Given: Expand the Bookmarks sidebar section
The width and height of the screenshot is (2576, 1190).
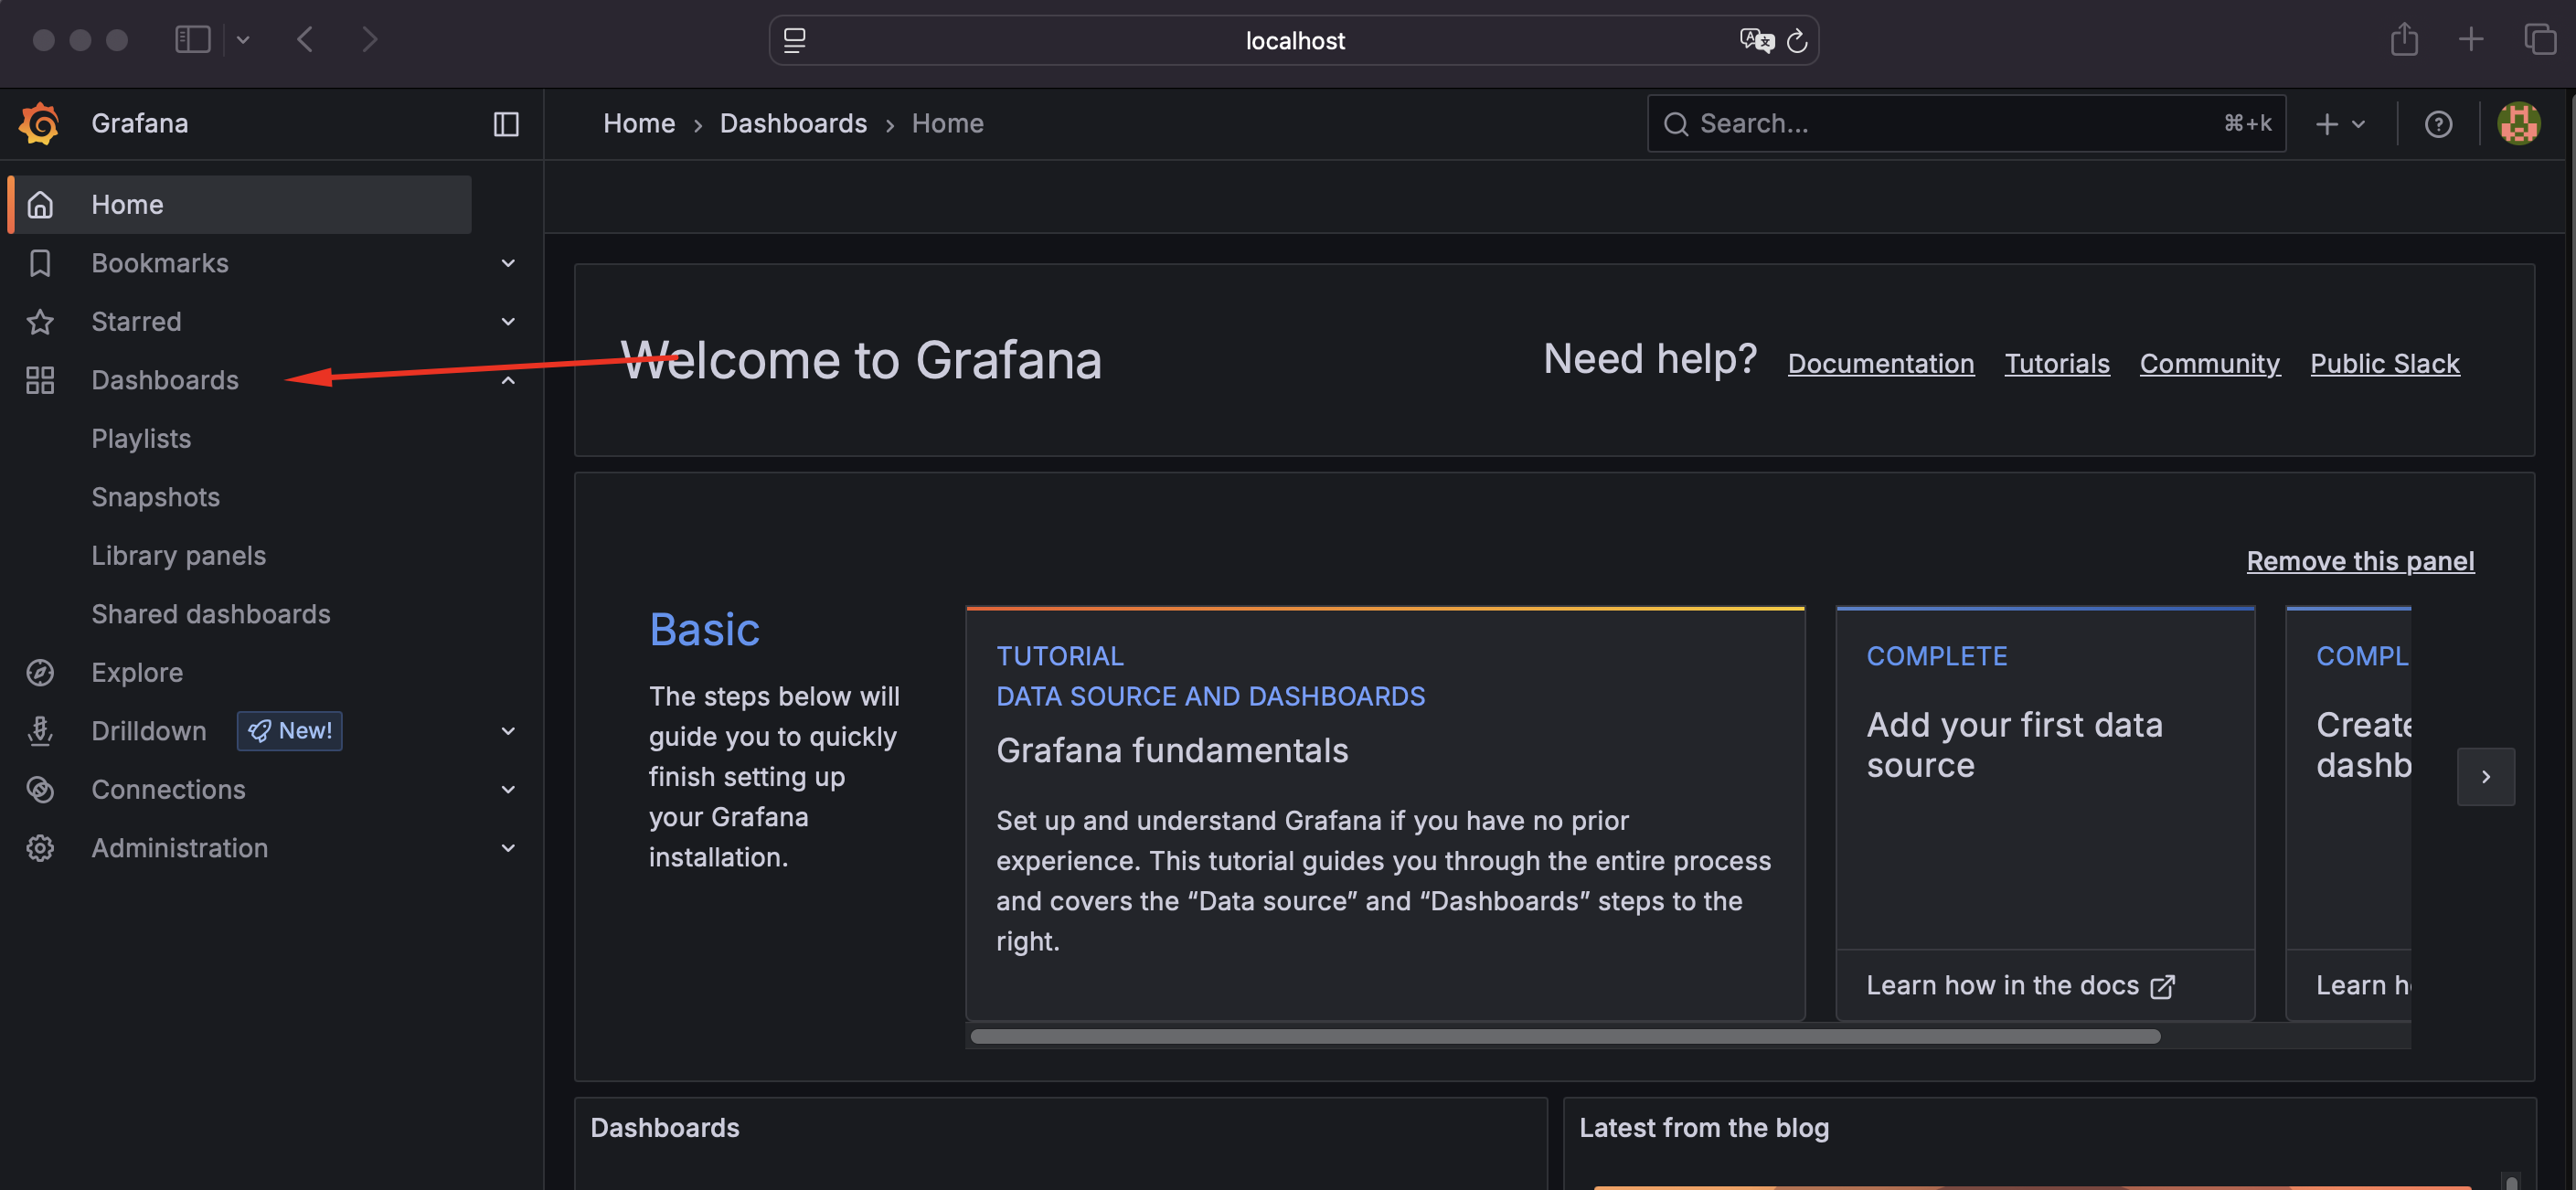Looking at the screenshot, I should click(508, 263).
